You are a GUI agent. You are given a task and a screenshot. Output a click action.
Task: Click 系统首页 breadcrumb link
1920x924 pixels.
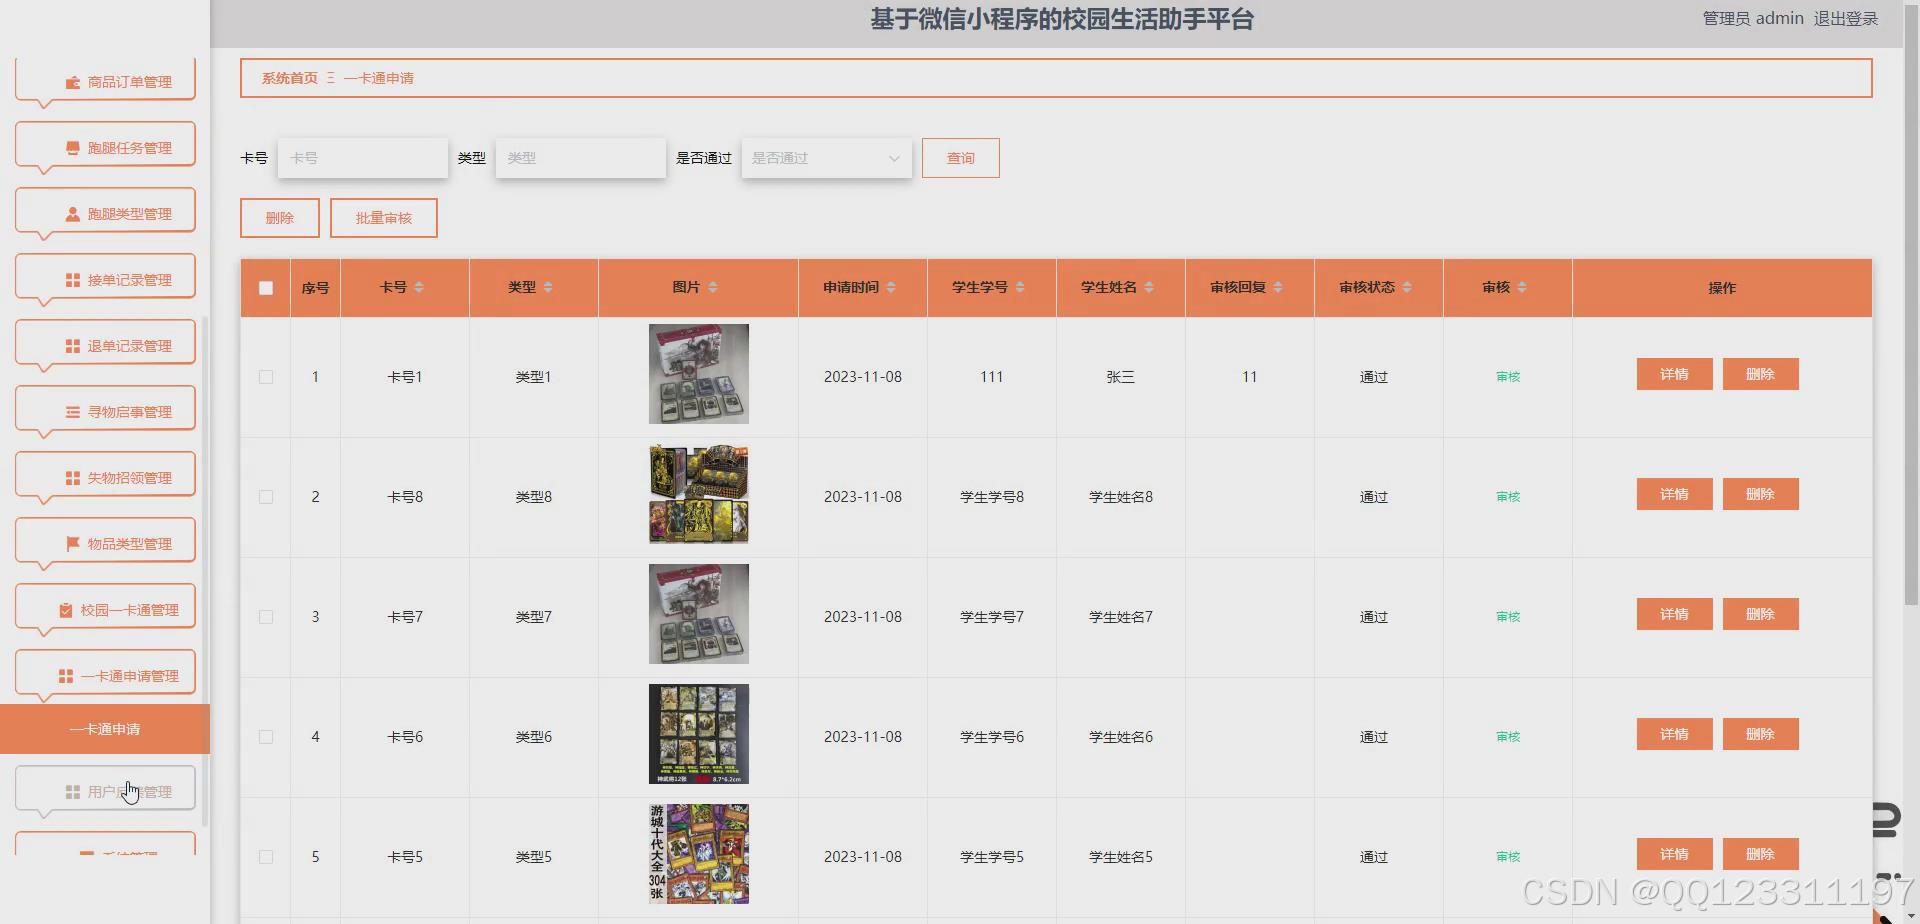pos(290,78)
